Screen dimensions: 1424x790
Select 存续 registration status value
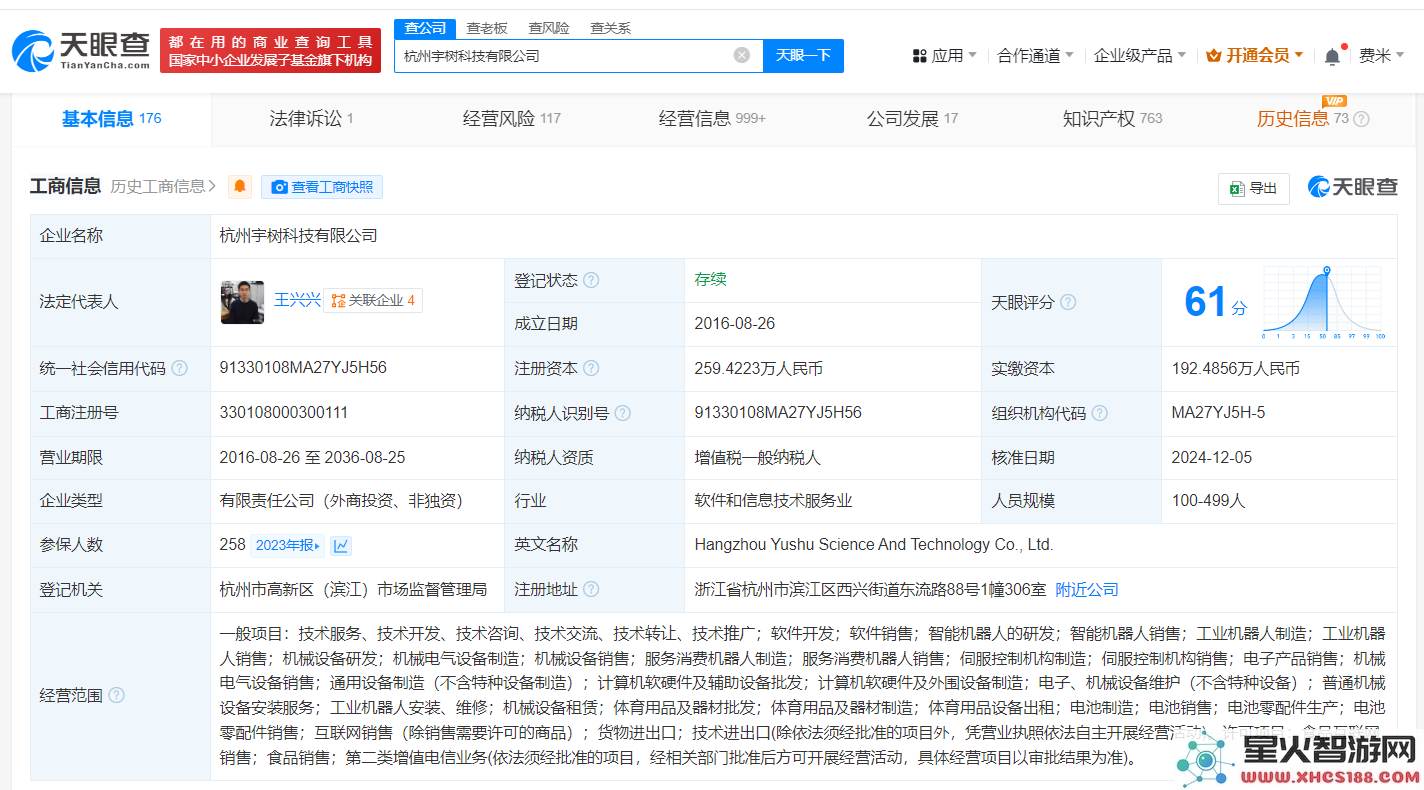click(x=711, y=280)
